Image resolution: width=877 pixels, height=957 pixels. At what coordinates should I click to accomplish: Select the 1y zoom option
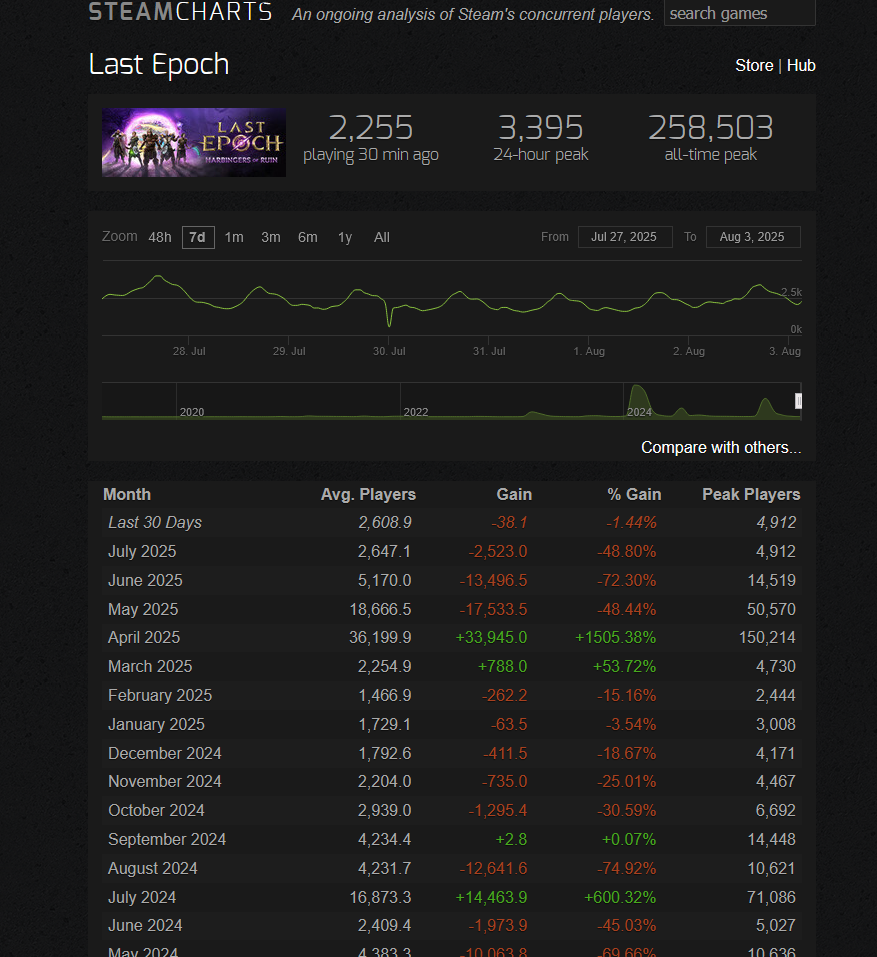pos(345,237)
